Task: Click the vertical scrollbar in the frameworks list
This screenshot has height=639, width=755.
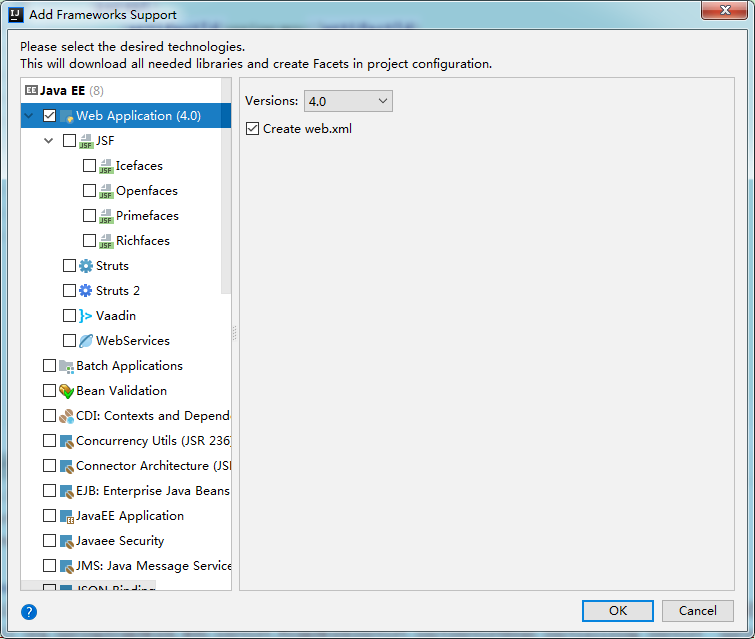Action: click(x=226, y=188)
